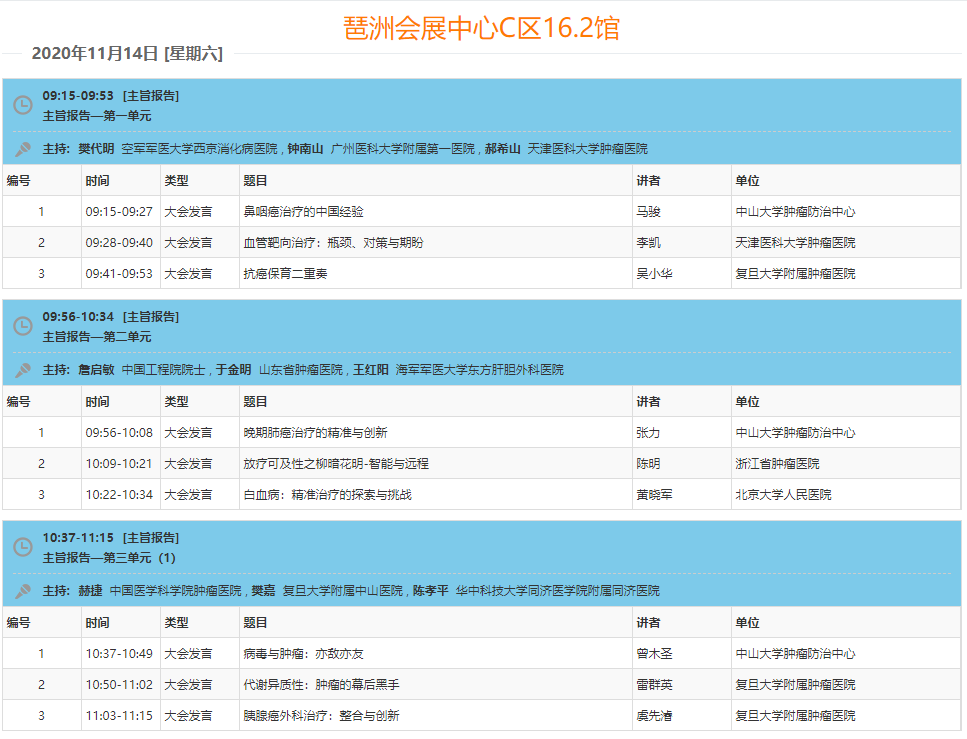Image resolution: width=967 pixels, height=739 pixels.
Task: Open the session title 主旨报告—第一单元
Action: tap(97, 115)
